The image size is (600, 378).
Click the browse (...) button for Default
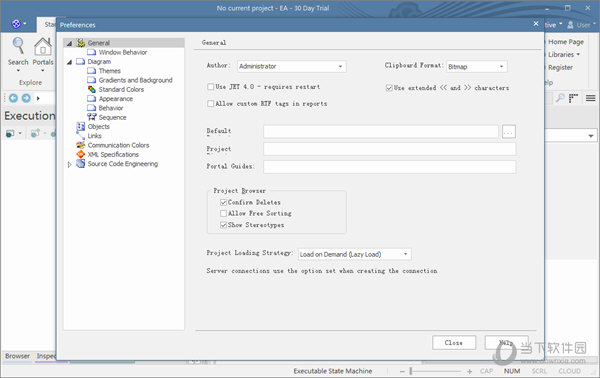[509, 132]
